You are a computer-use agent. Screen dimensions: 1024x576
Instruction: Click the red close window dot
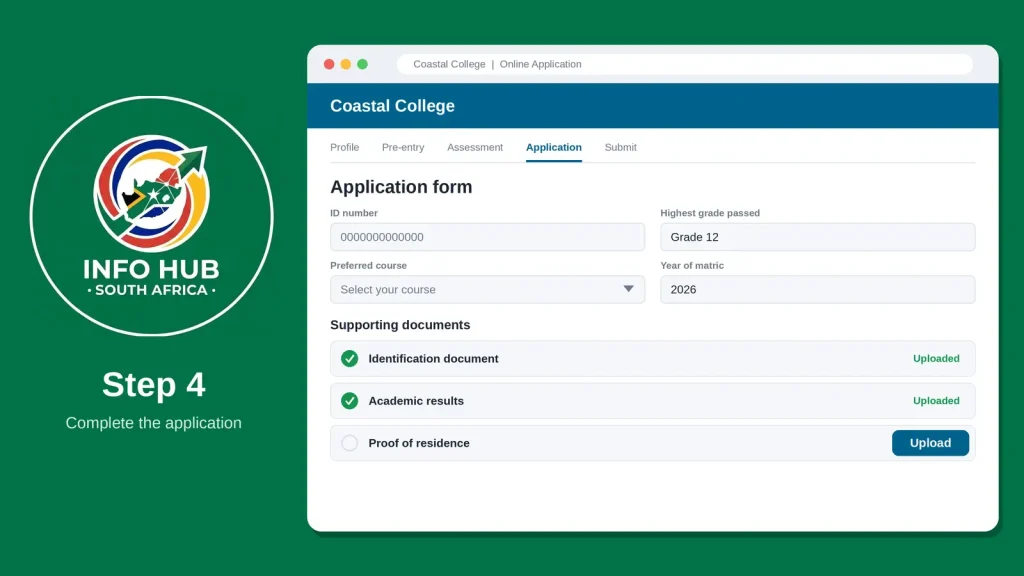pyautogui.click(x=329, y=64)
